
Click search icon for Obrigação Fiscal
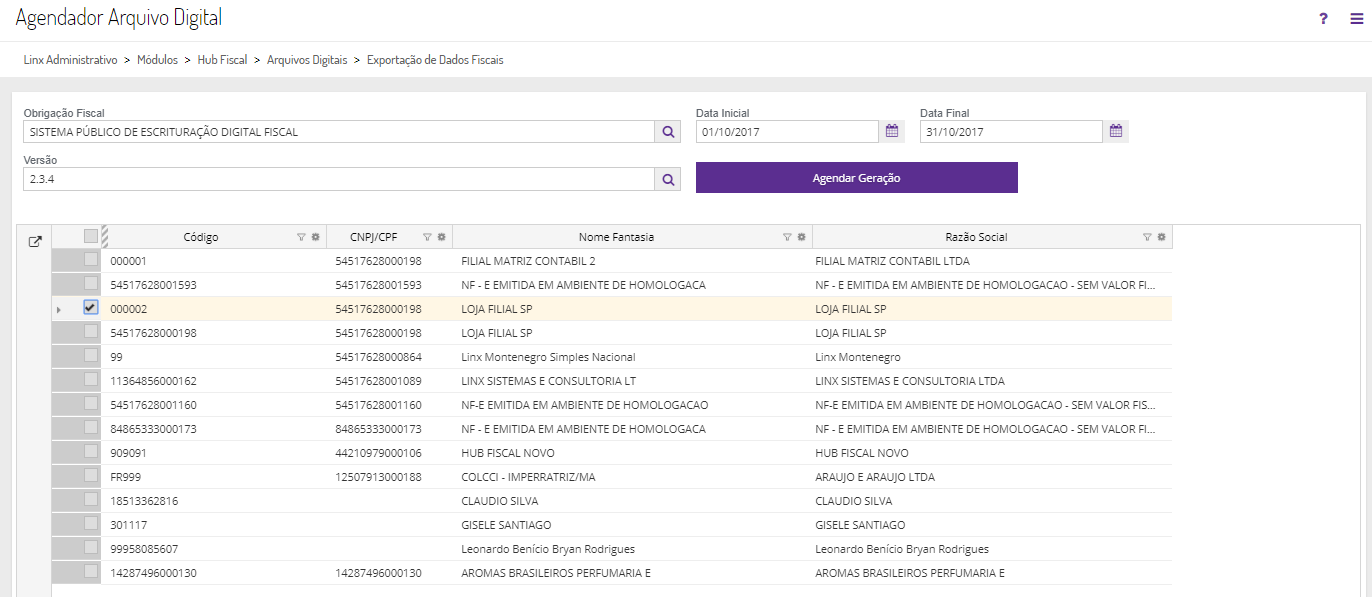click(x=668, y=131)
